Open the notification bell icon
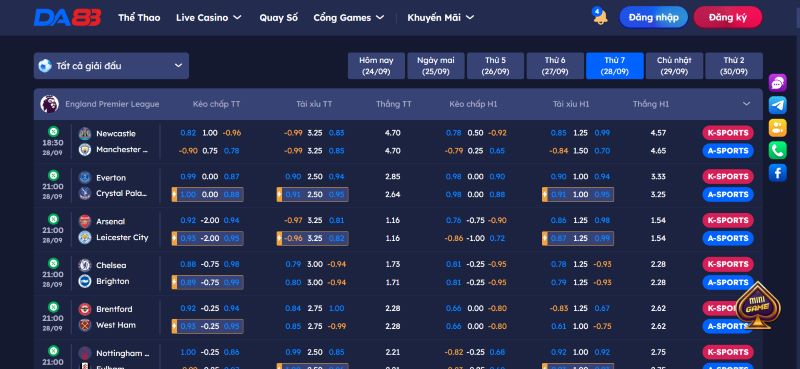The width and height of the screenshot is (800, 369). click(600, 16)
